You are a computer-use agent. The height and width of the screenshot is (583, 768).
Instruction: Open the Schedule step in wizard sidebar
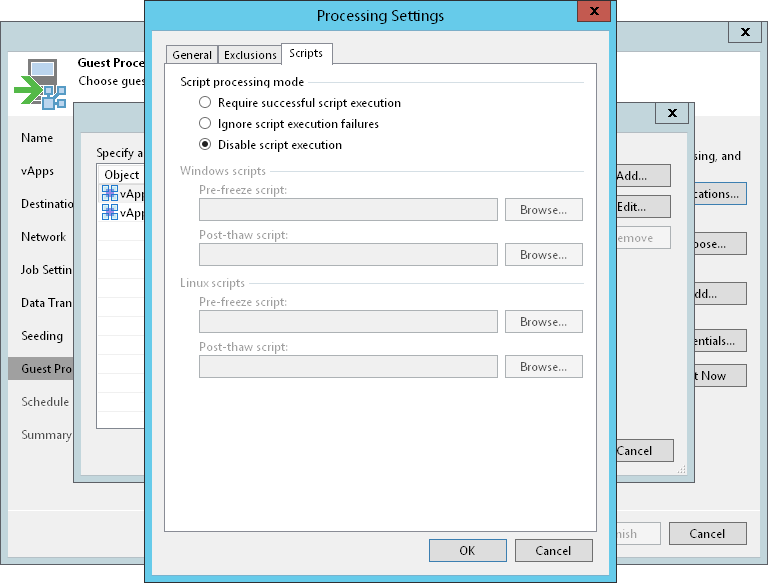tap(45, 402)
